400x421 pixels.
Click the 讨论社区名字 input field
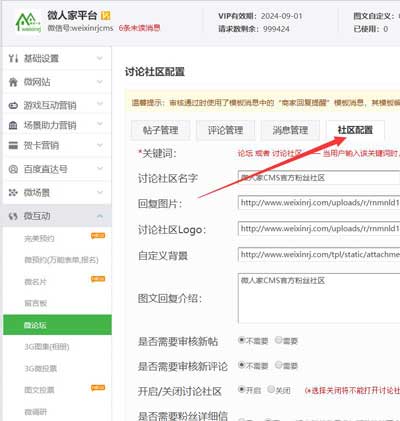click(319, 178)
